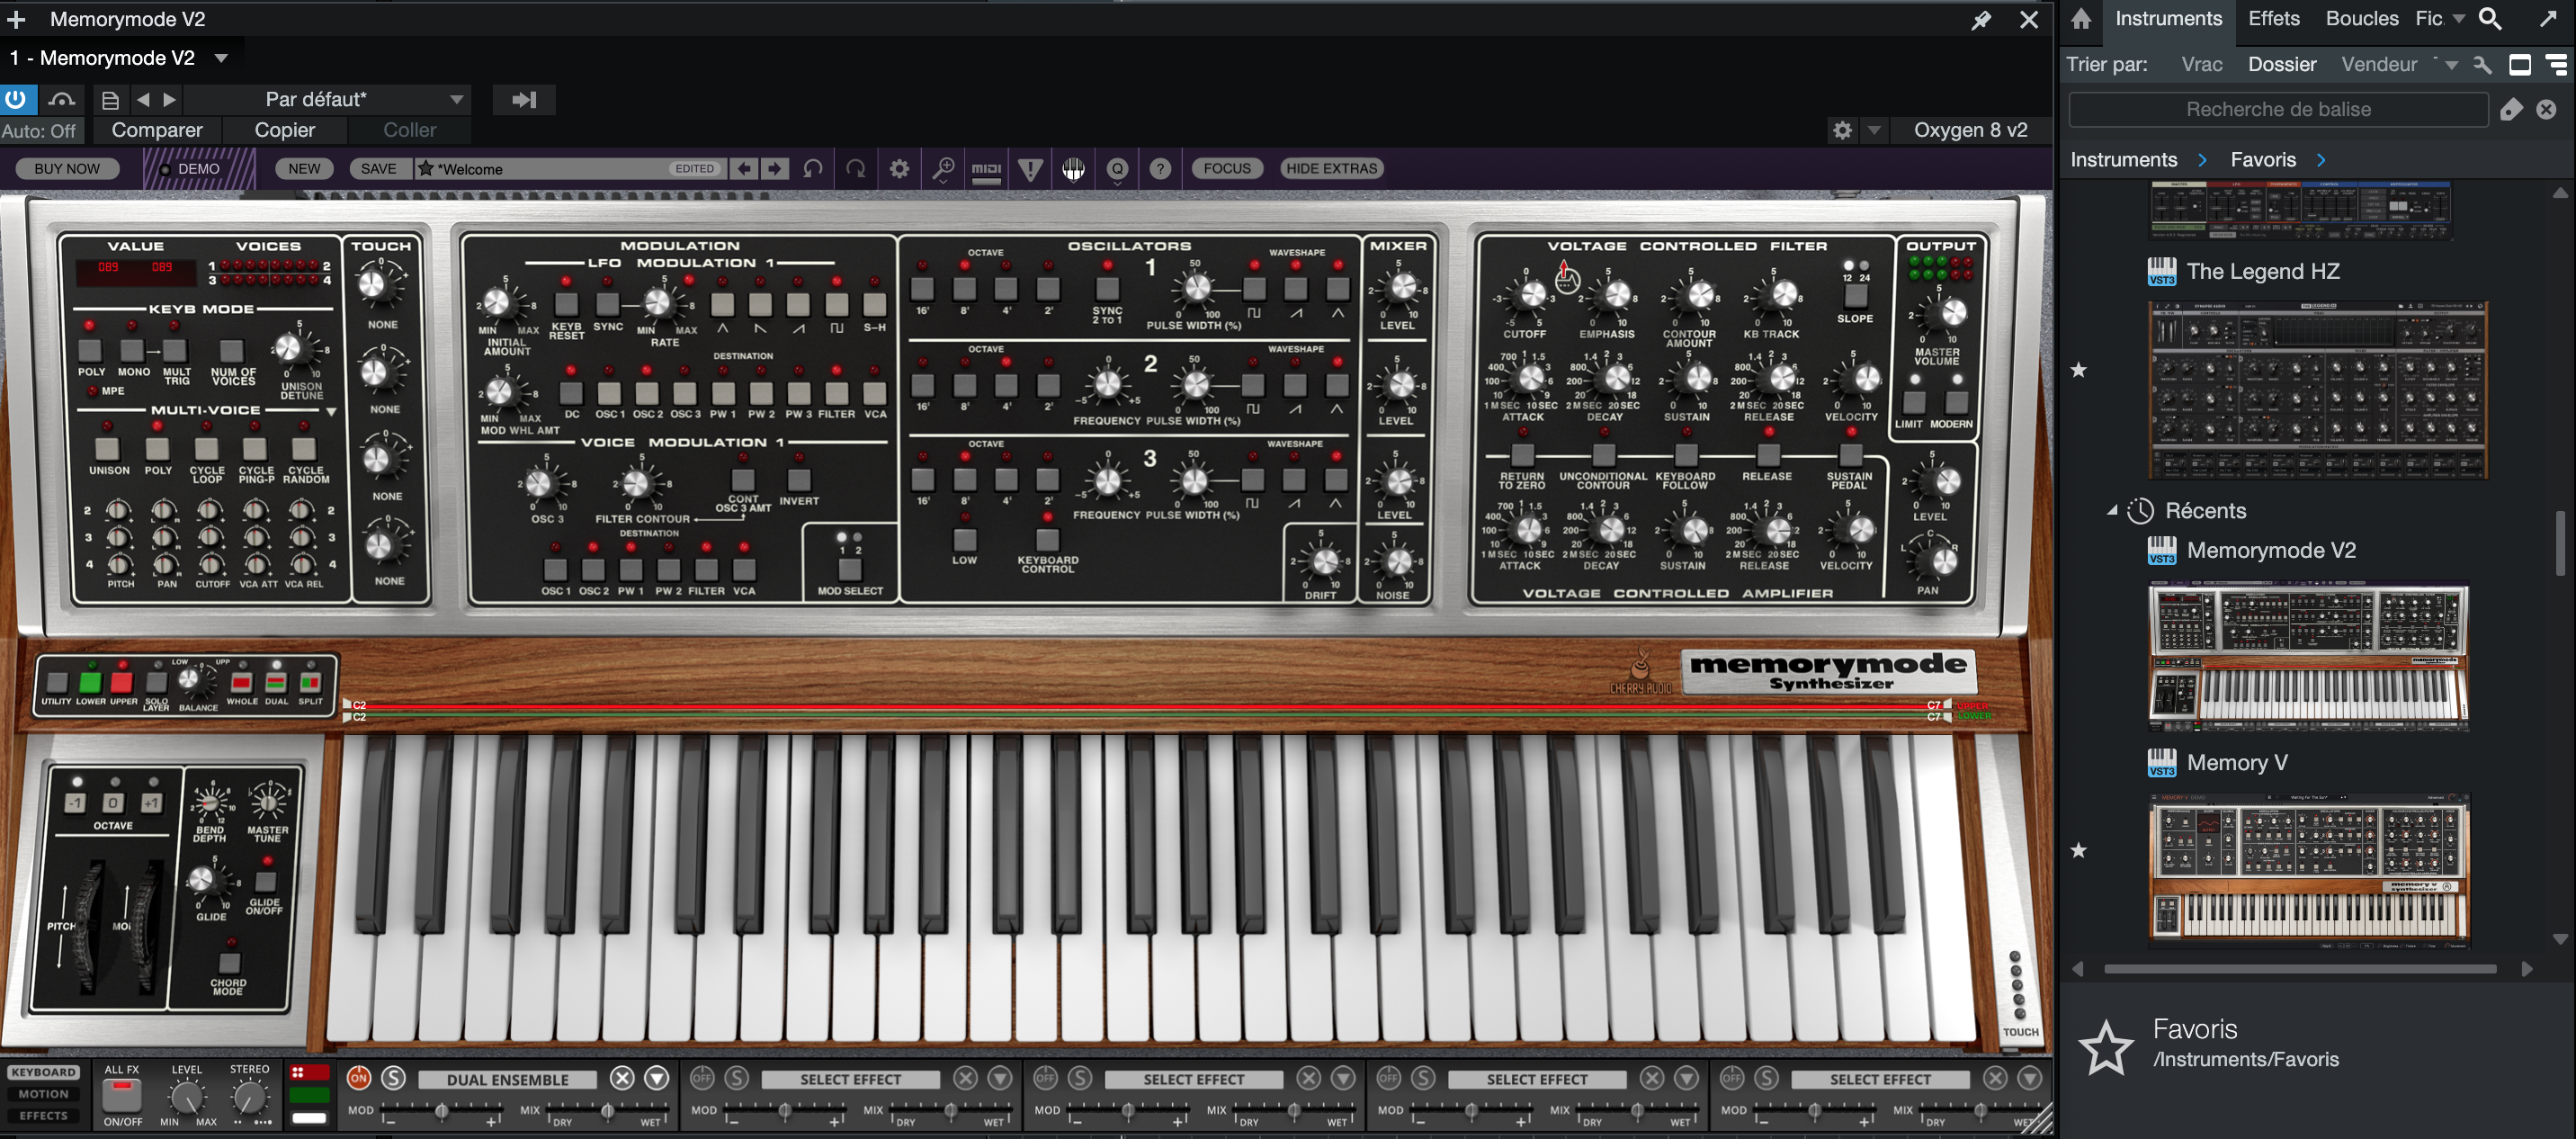The image size is (2576, 1139).
Task: Toggle Dual Ensemble effect ON button
Action: pyautogui.click(x=358, y=1077)
